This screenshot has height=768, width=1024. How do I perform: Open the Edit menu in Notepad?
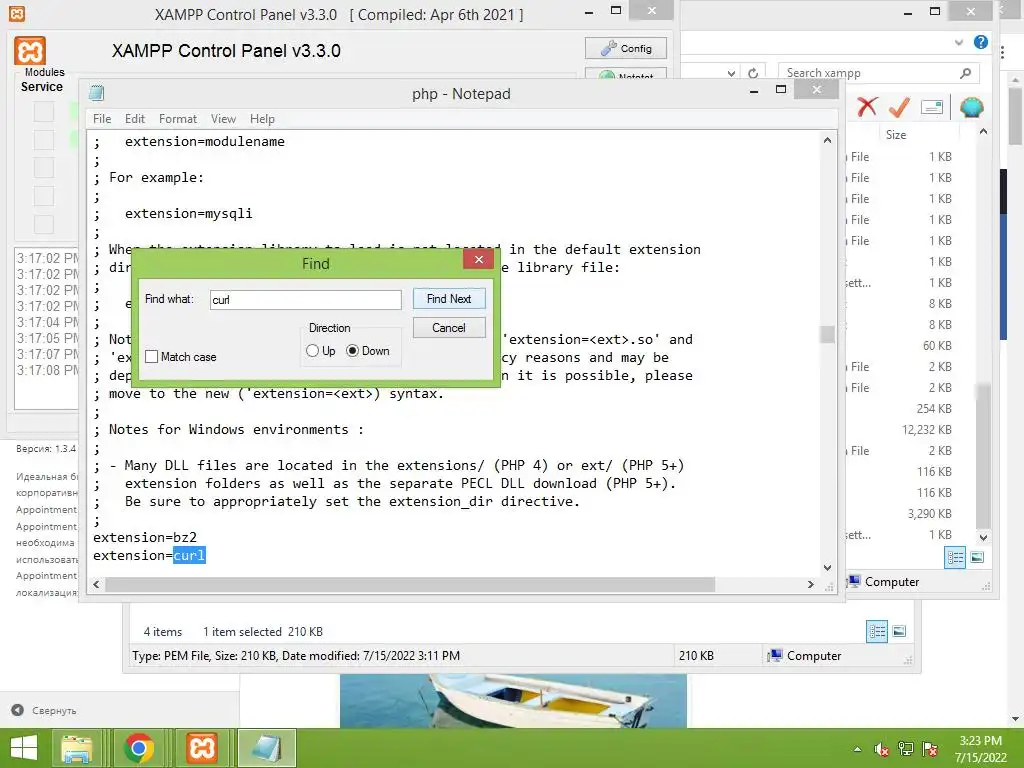coord(135,119)
